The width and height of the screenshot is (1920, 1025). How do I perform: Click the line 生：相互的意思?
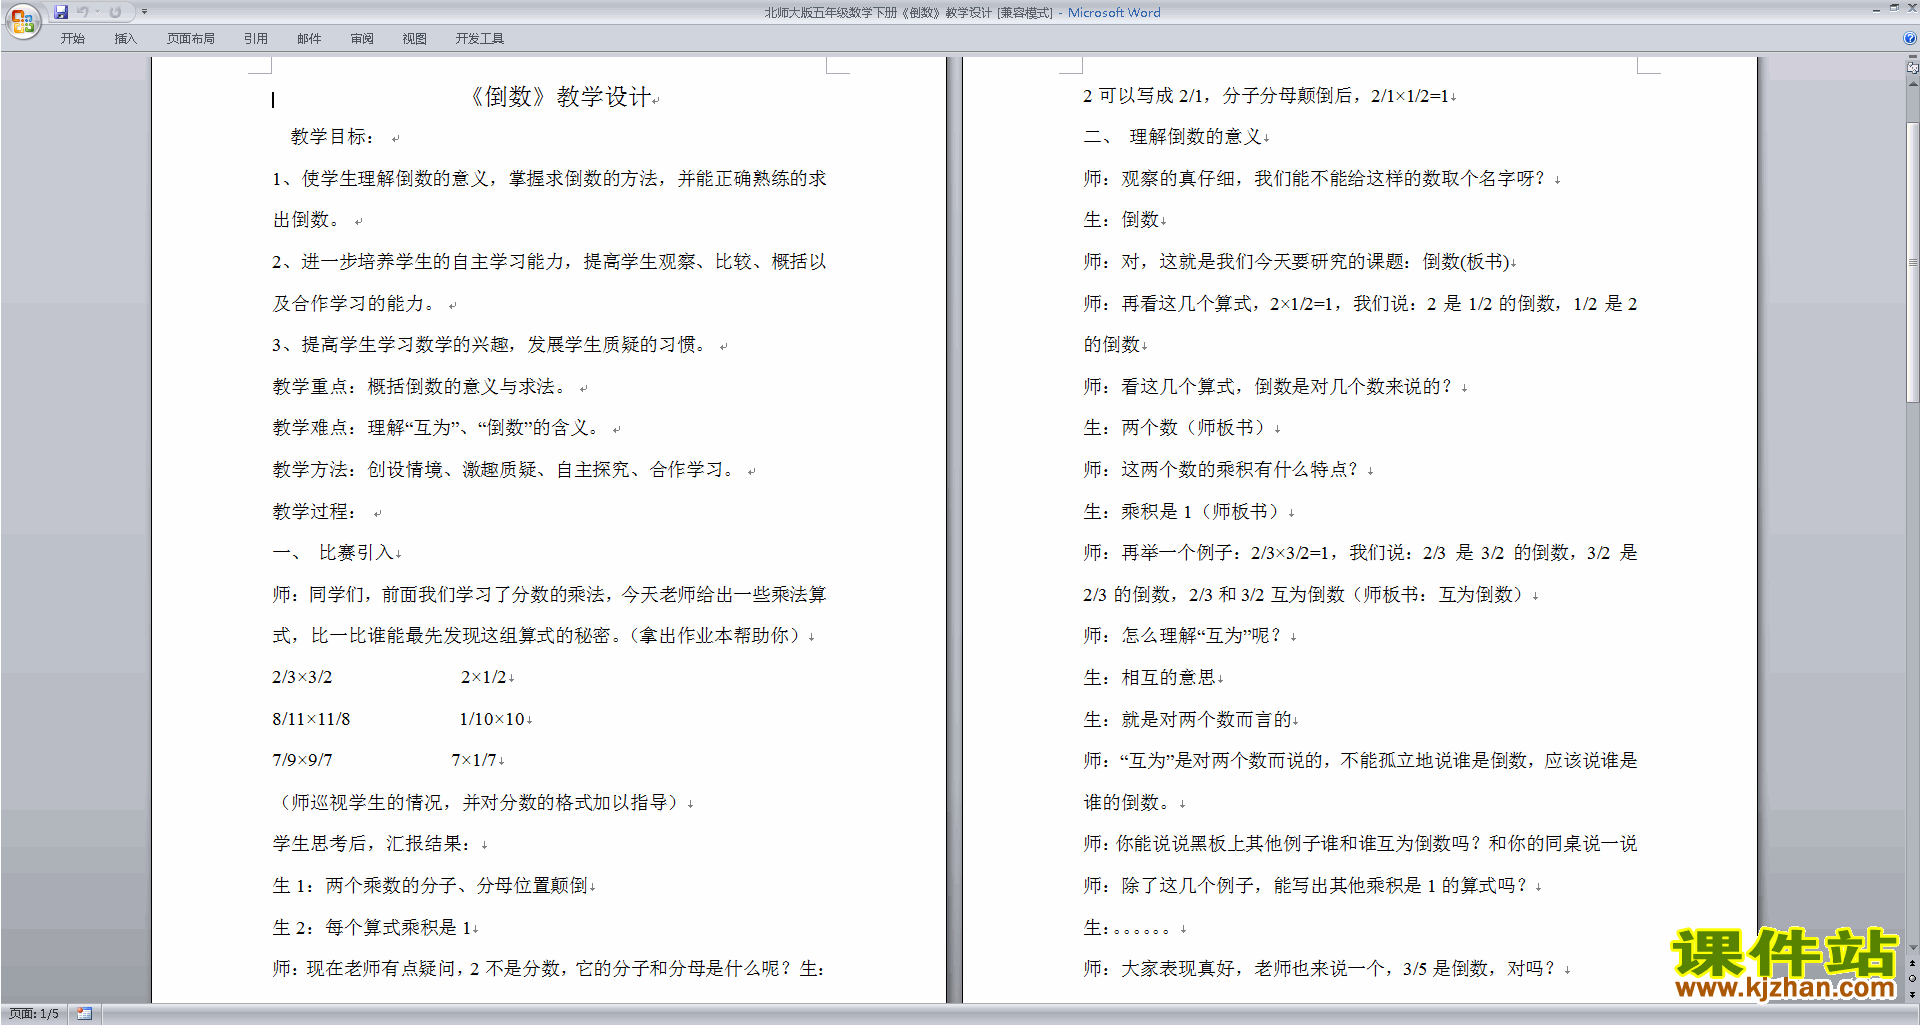[1150, 677]
